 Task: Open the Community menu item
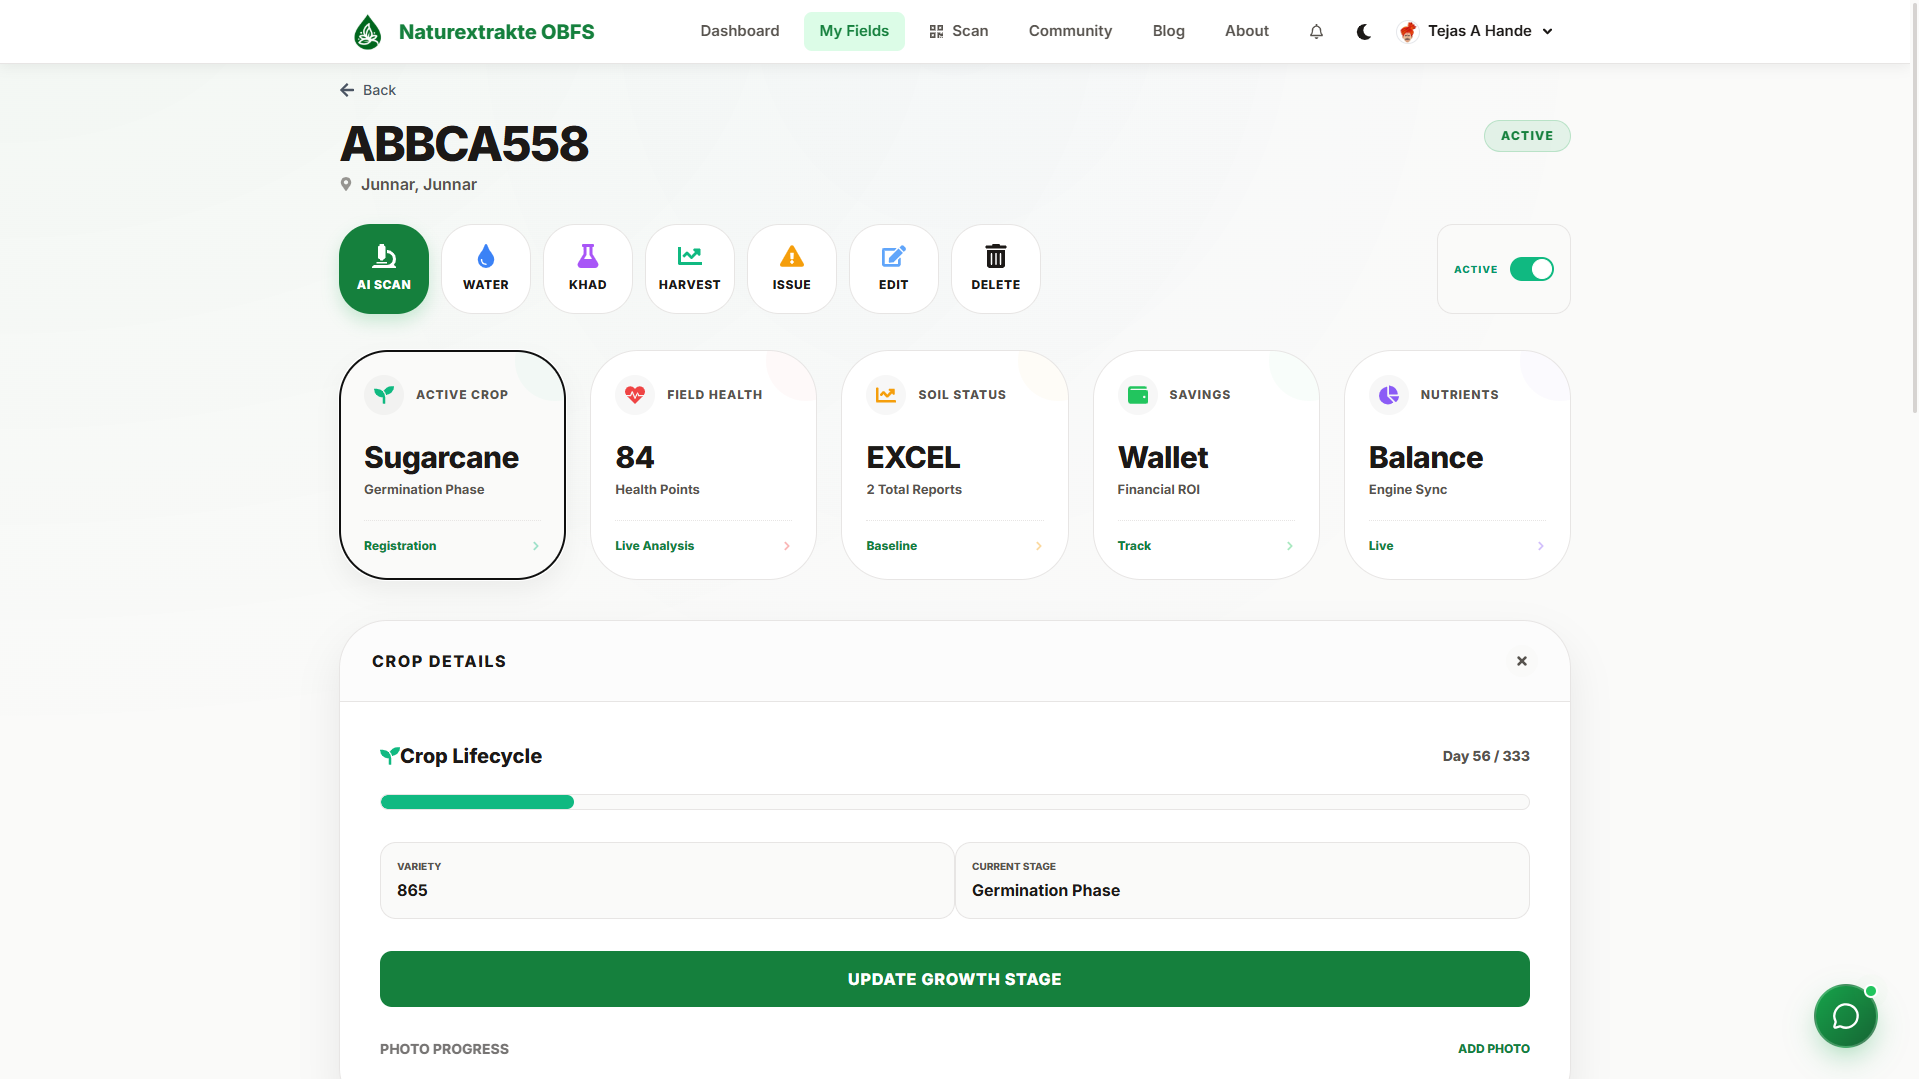[1070, 31]
